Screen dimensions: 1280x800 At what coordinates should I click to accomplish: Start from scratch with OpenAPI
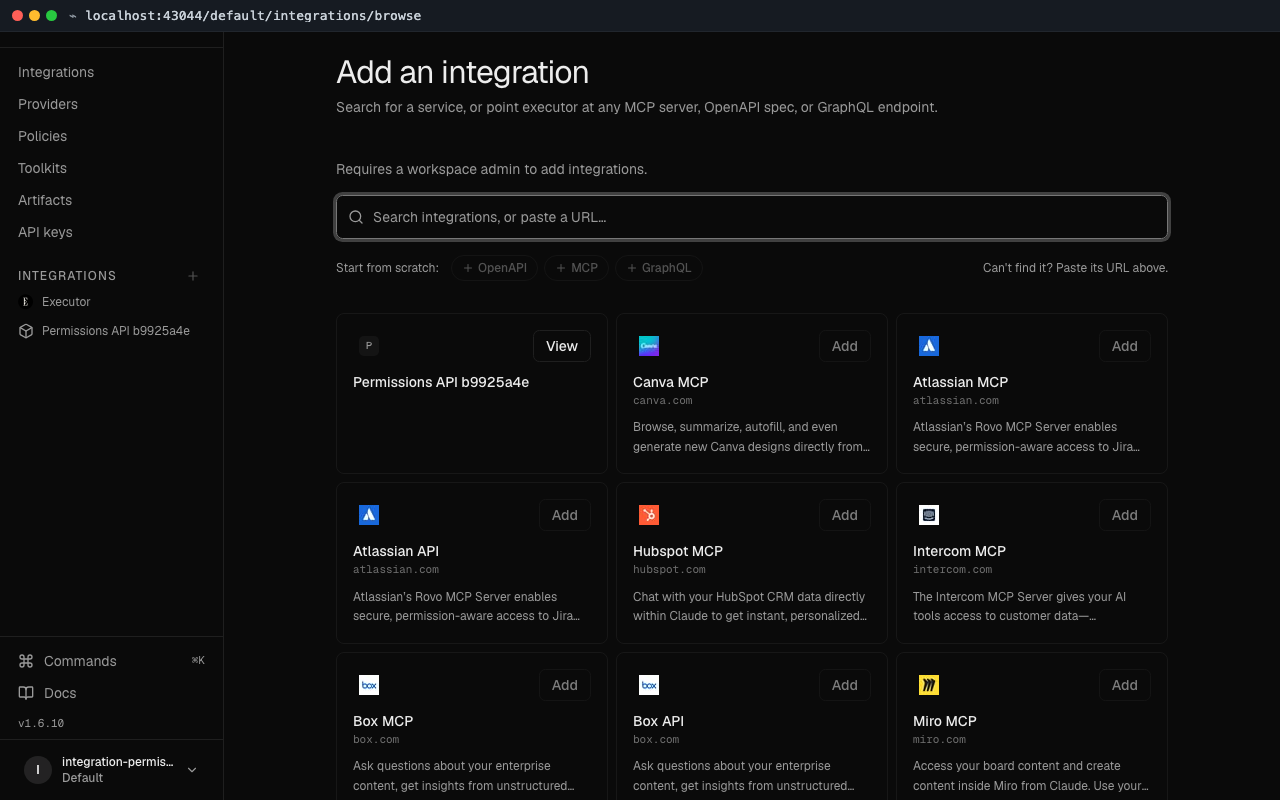coord(495,268)
